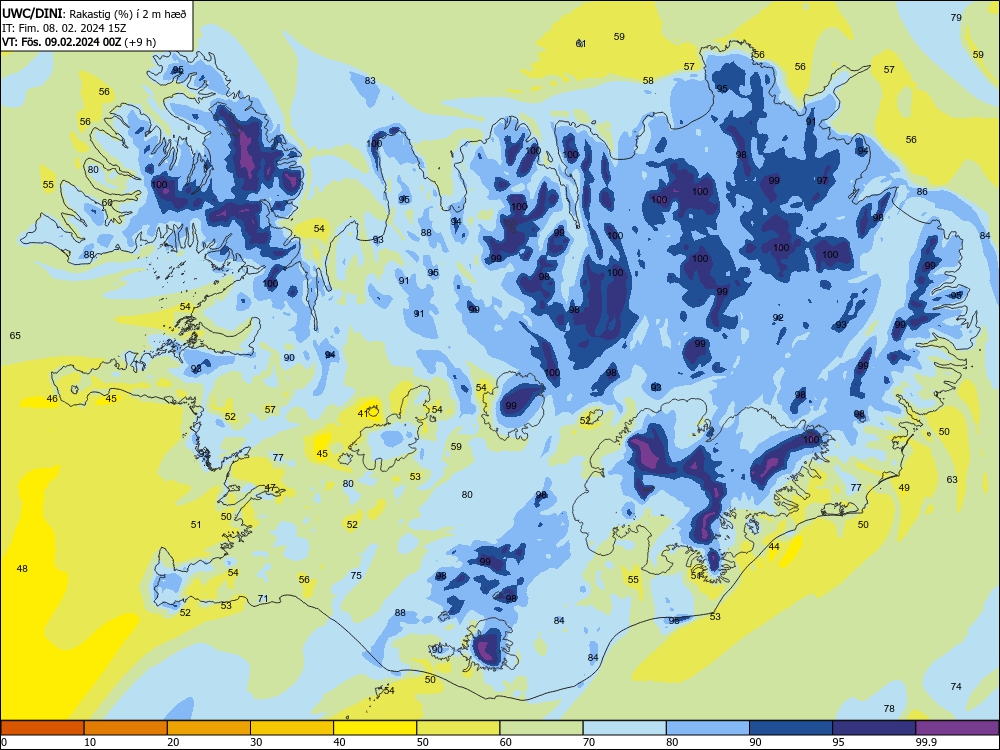Click the 20–30 legend color swatch
The width and height of the screenshot is (1000, 750).
209,728
